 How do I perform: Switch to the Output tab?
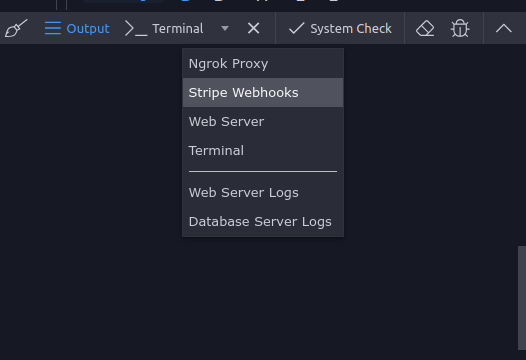click(77, 29)
